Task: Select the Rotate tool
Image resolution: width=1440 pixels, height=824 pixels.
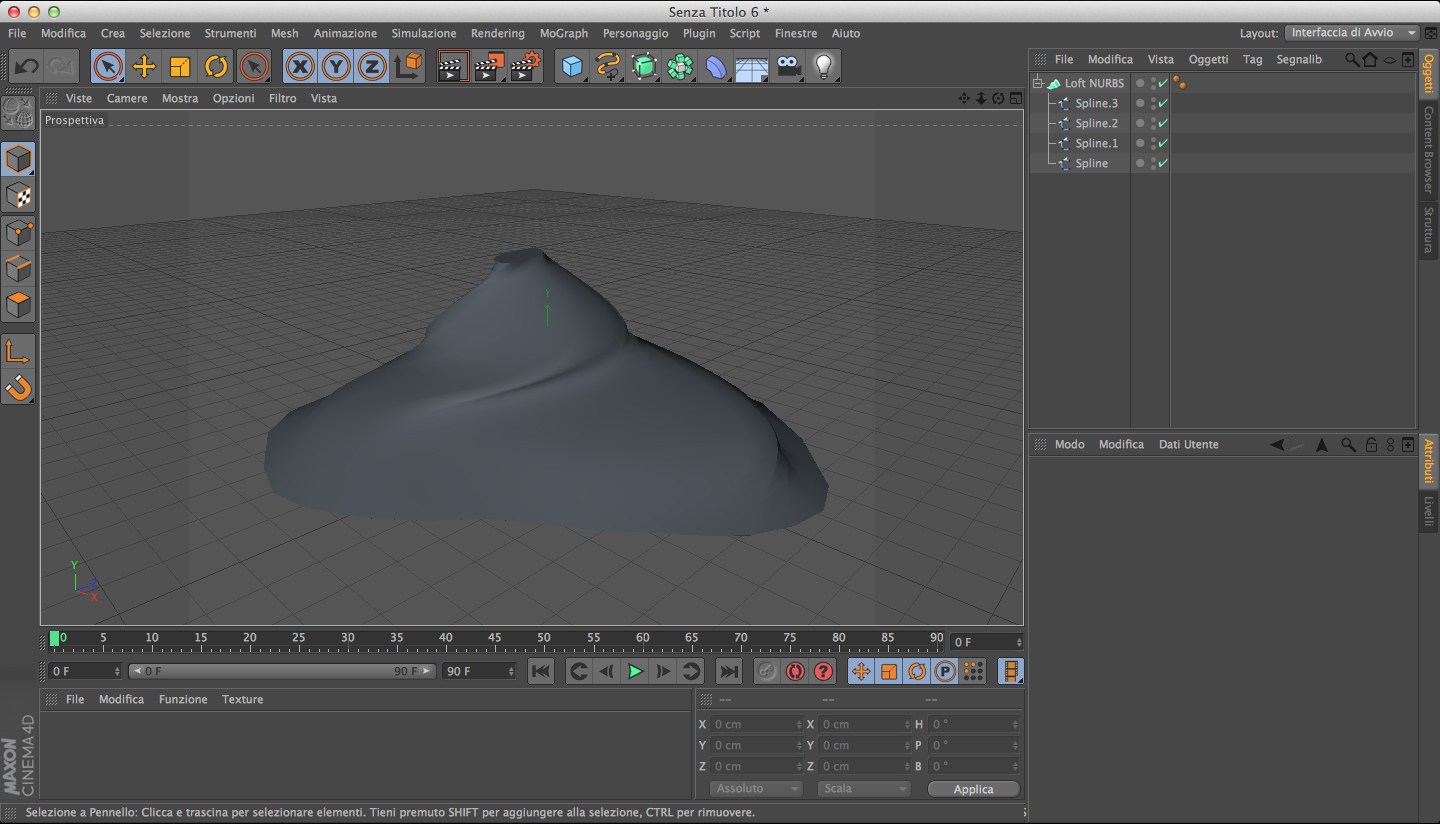Action: coord(216,67)
